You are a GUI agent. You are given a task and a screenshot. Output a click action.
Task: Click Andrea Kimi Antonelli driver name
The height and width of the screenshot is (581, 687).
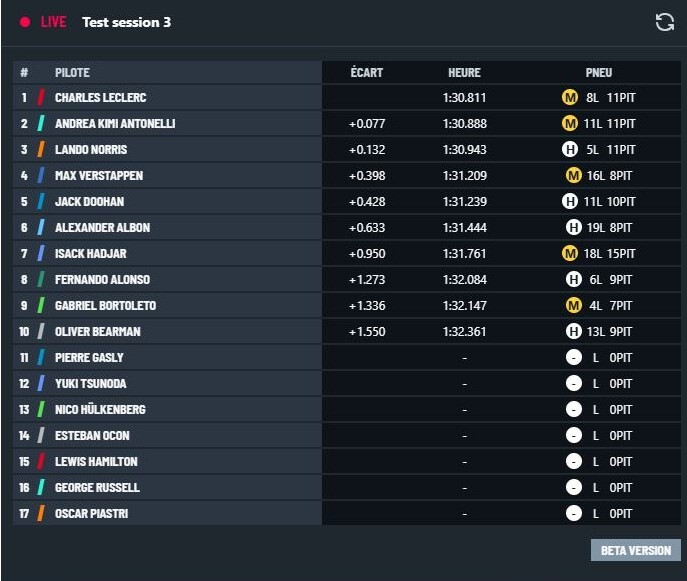115,124
